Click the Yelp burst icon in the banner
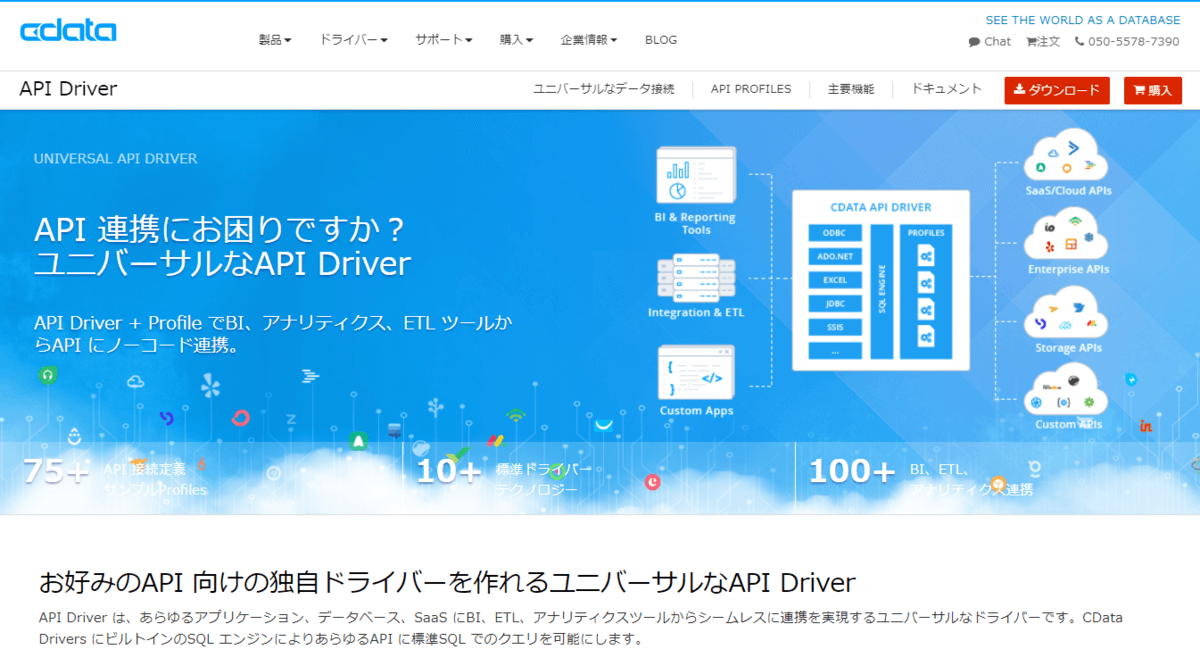 tap(211, 385)
